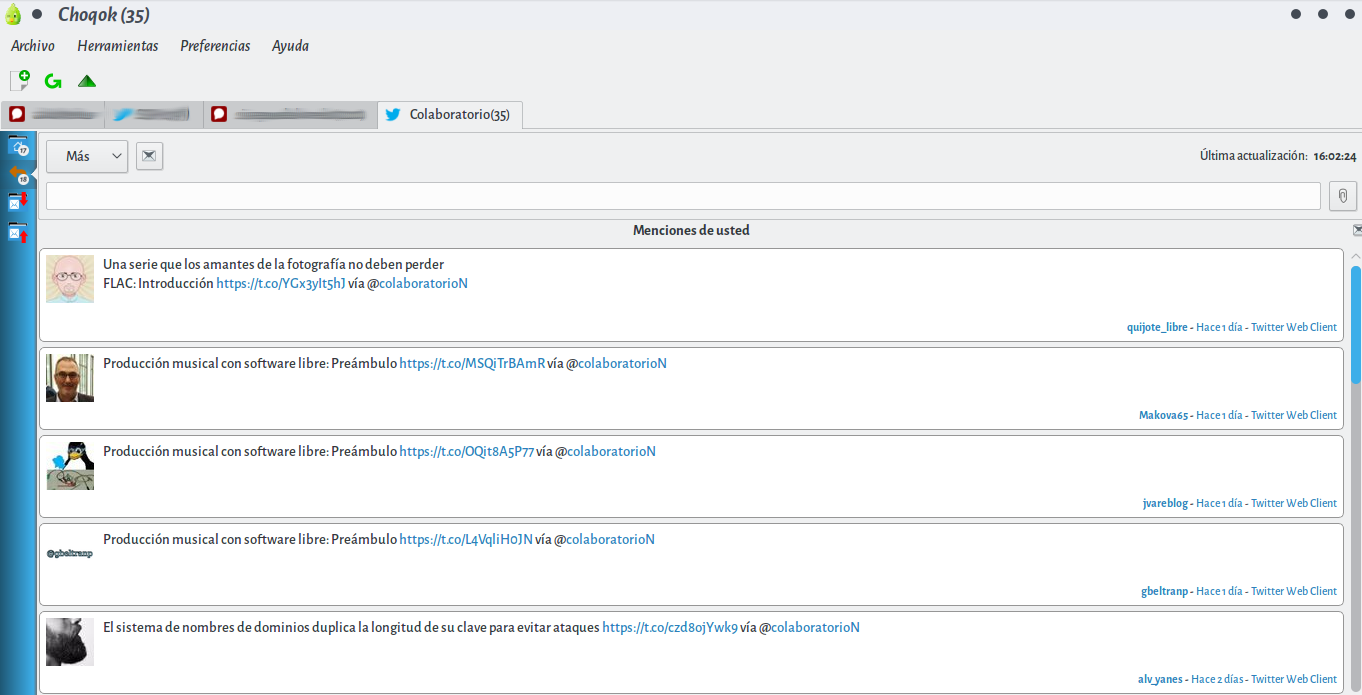Click the envelope button beside Más
Screen dimensions: 1362x695
click(149, 156)
